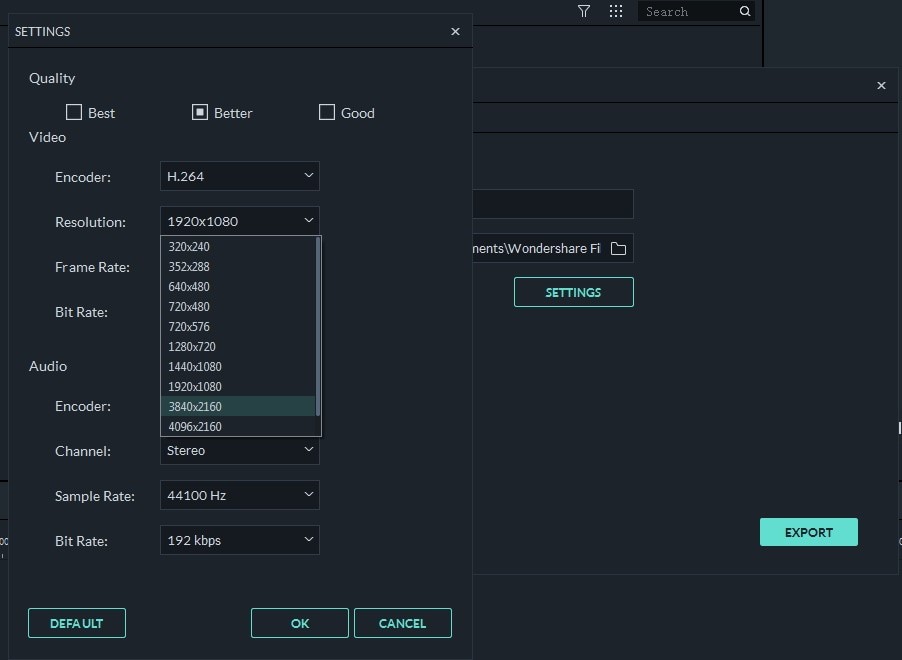Viewport: 902px width, 660px height.
Task: Click the CANCEL button
Action: [403, 623]
